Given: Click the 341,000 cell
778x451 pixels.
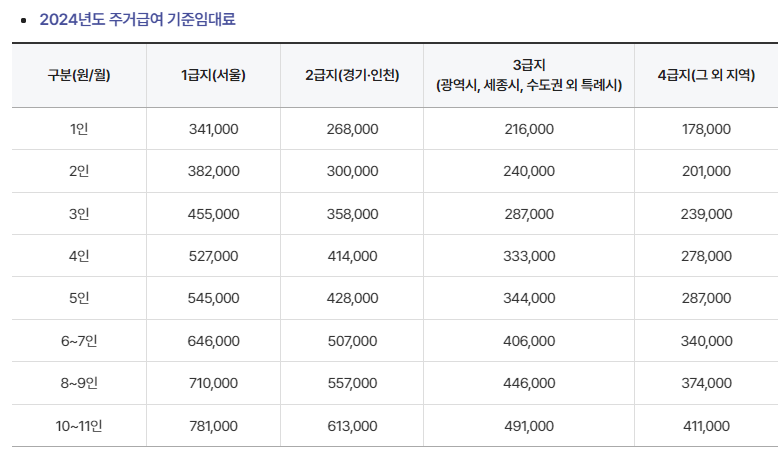Looking at the screenshot, I should [213, 129].
